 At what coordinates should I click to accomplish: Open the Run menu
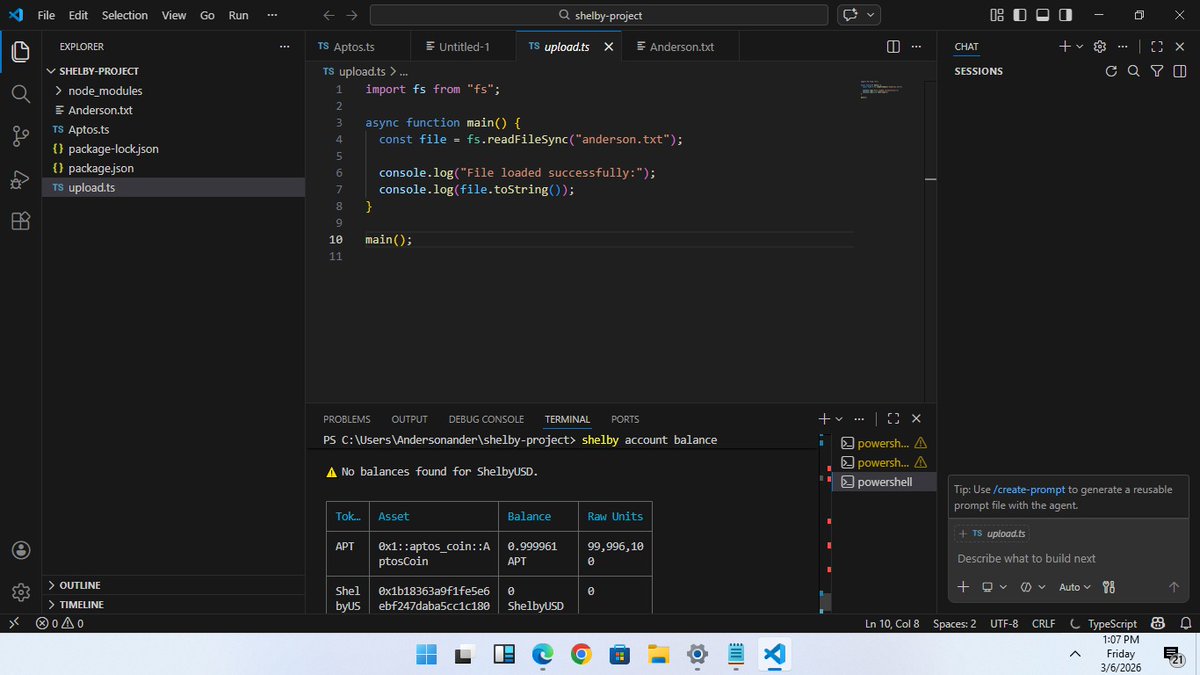pos(238,15)
